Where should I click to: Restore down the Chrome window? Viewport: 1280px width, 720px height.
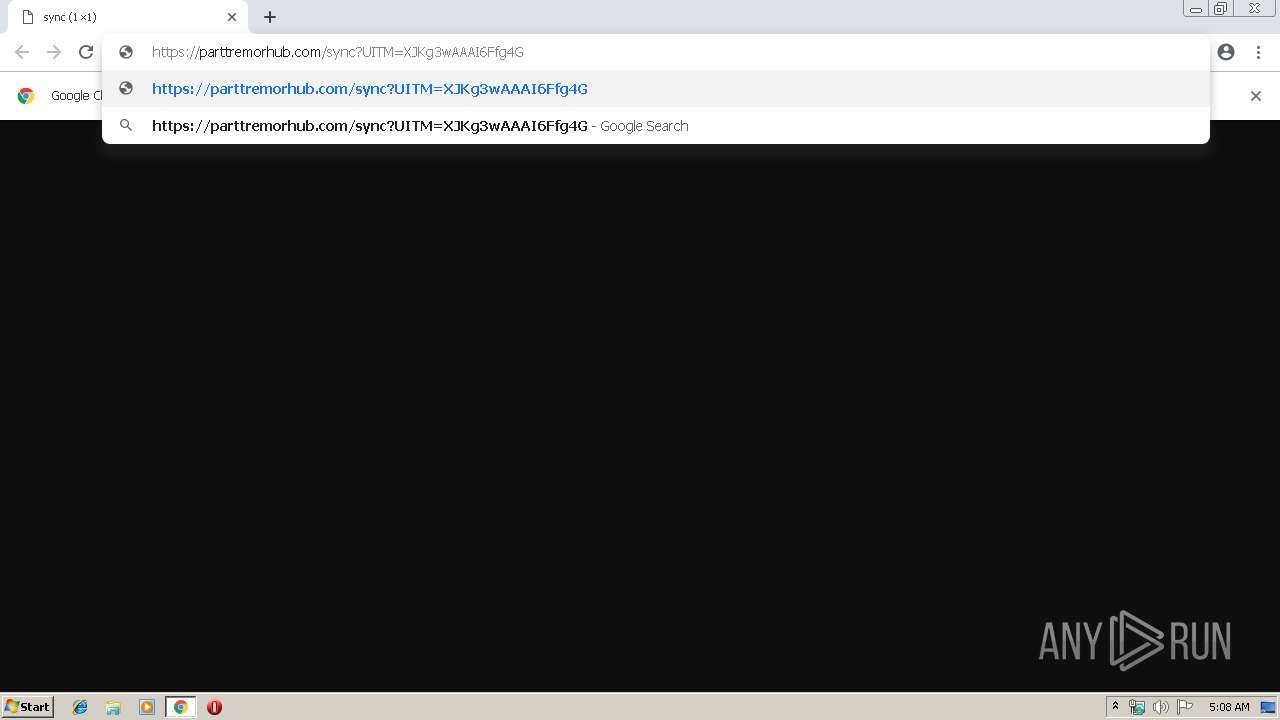(1221, 9)
